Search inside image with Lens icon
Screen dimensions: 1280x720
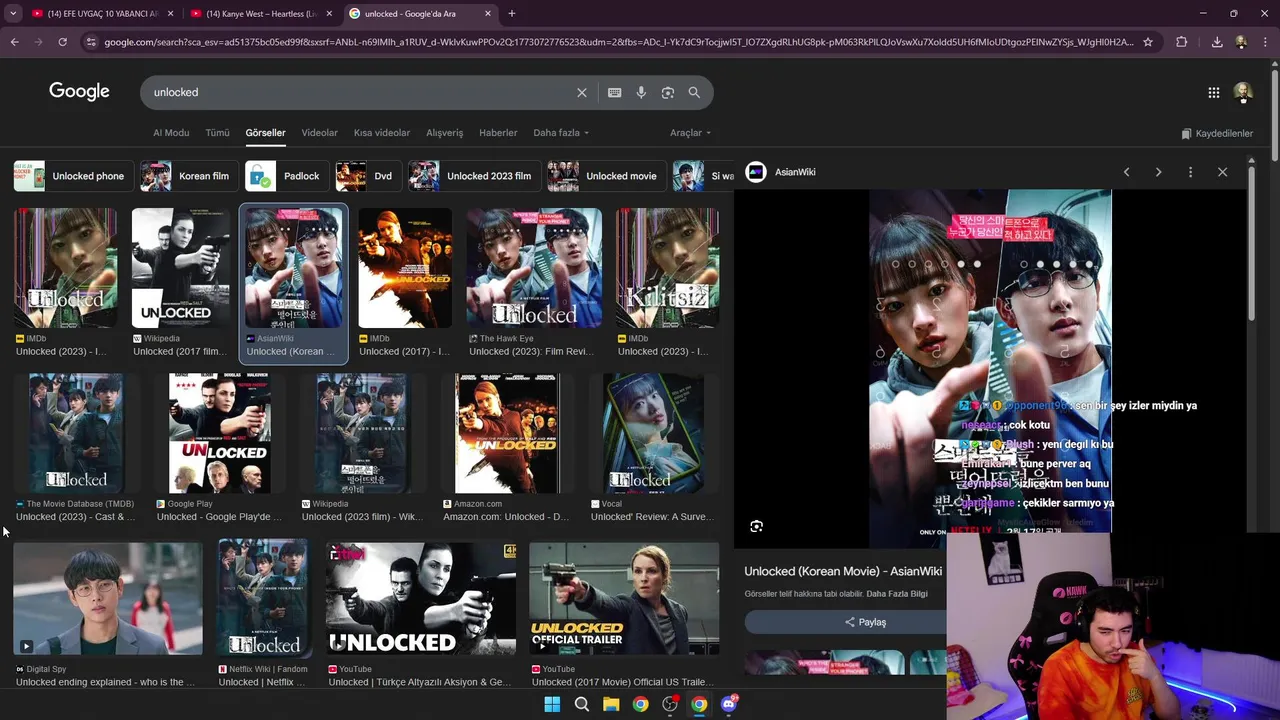[757, 526]
